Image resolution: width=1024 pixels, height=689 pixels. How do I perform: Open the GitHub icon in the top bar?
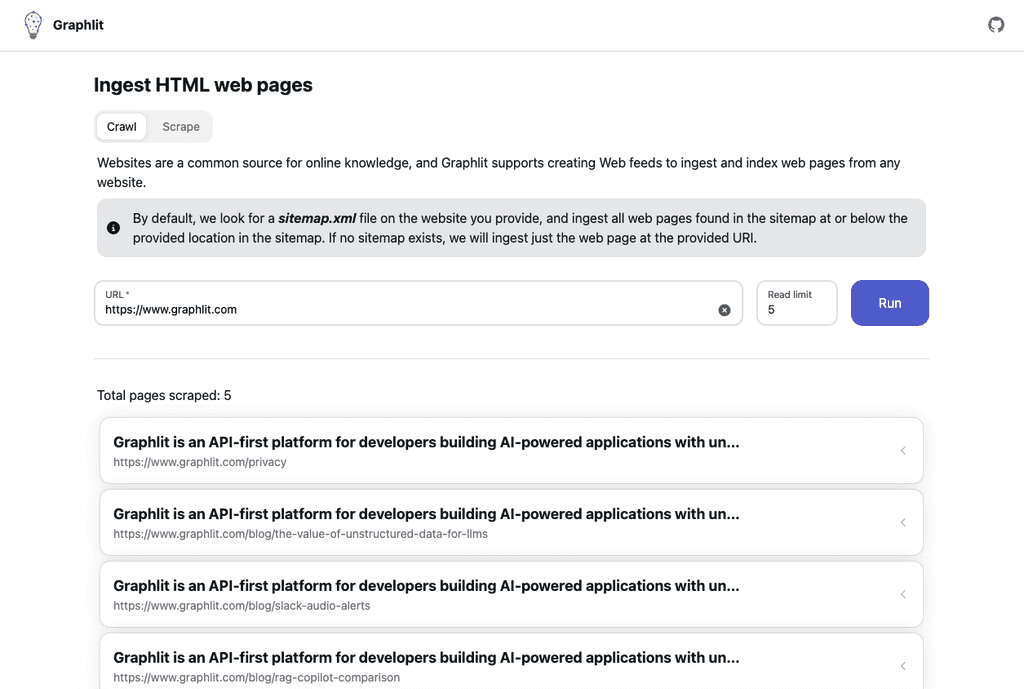(x=996, y=24)
